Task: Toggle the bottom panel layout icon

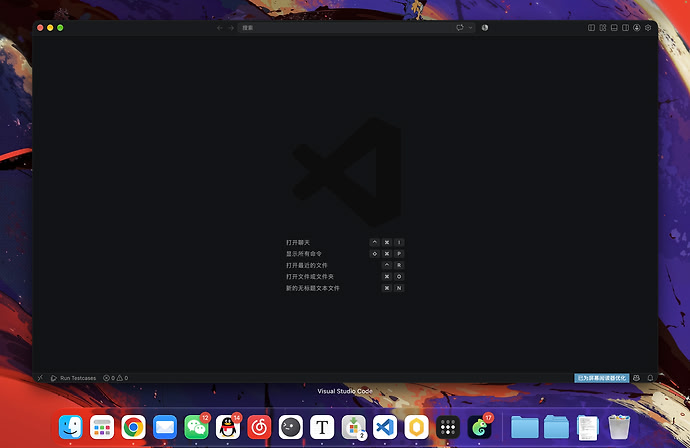Action: tap(614, 28)
